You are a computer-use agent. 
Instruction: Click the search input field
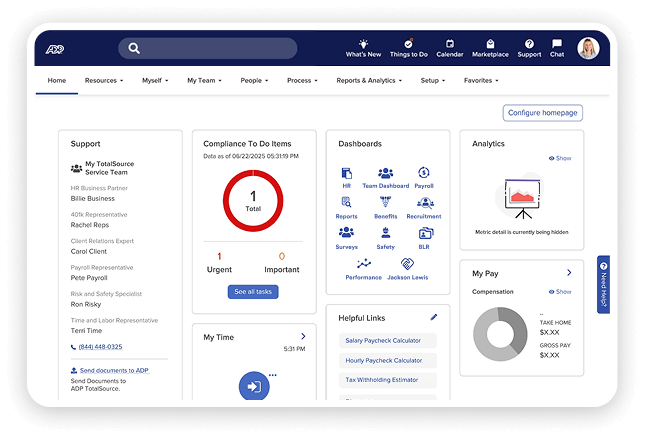[x=208, y=49]
